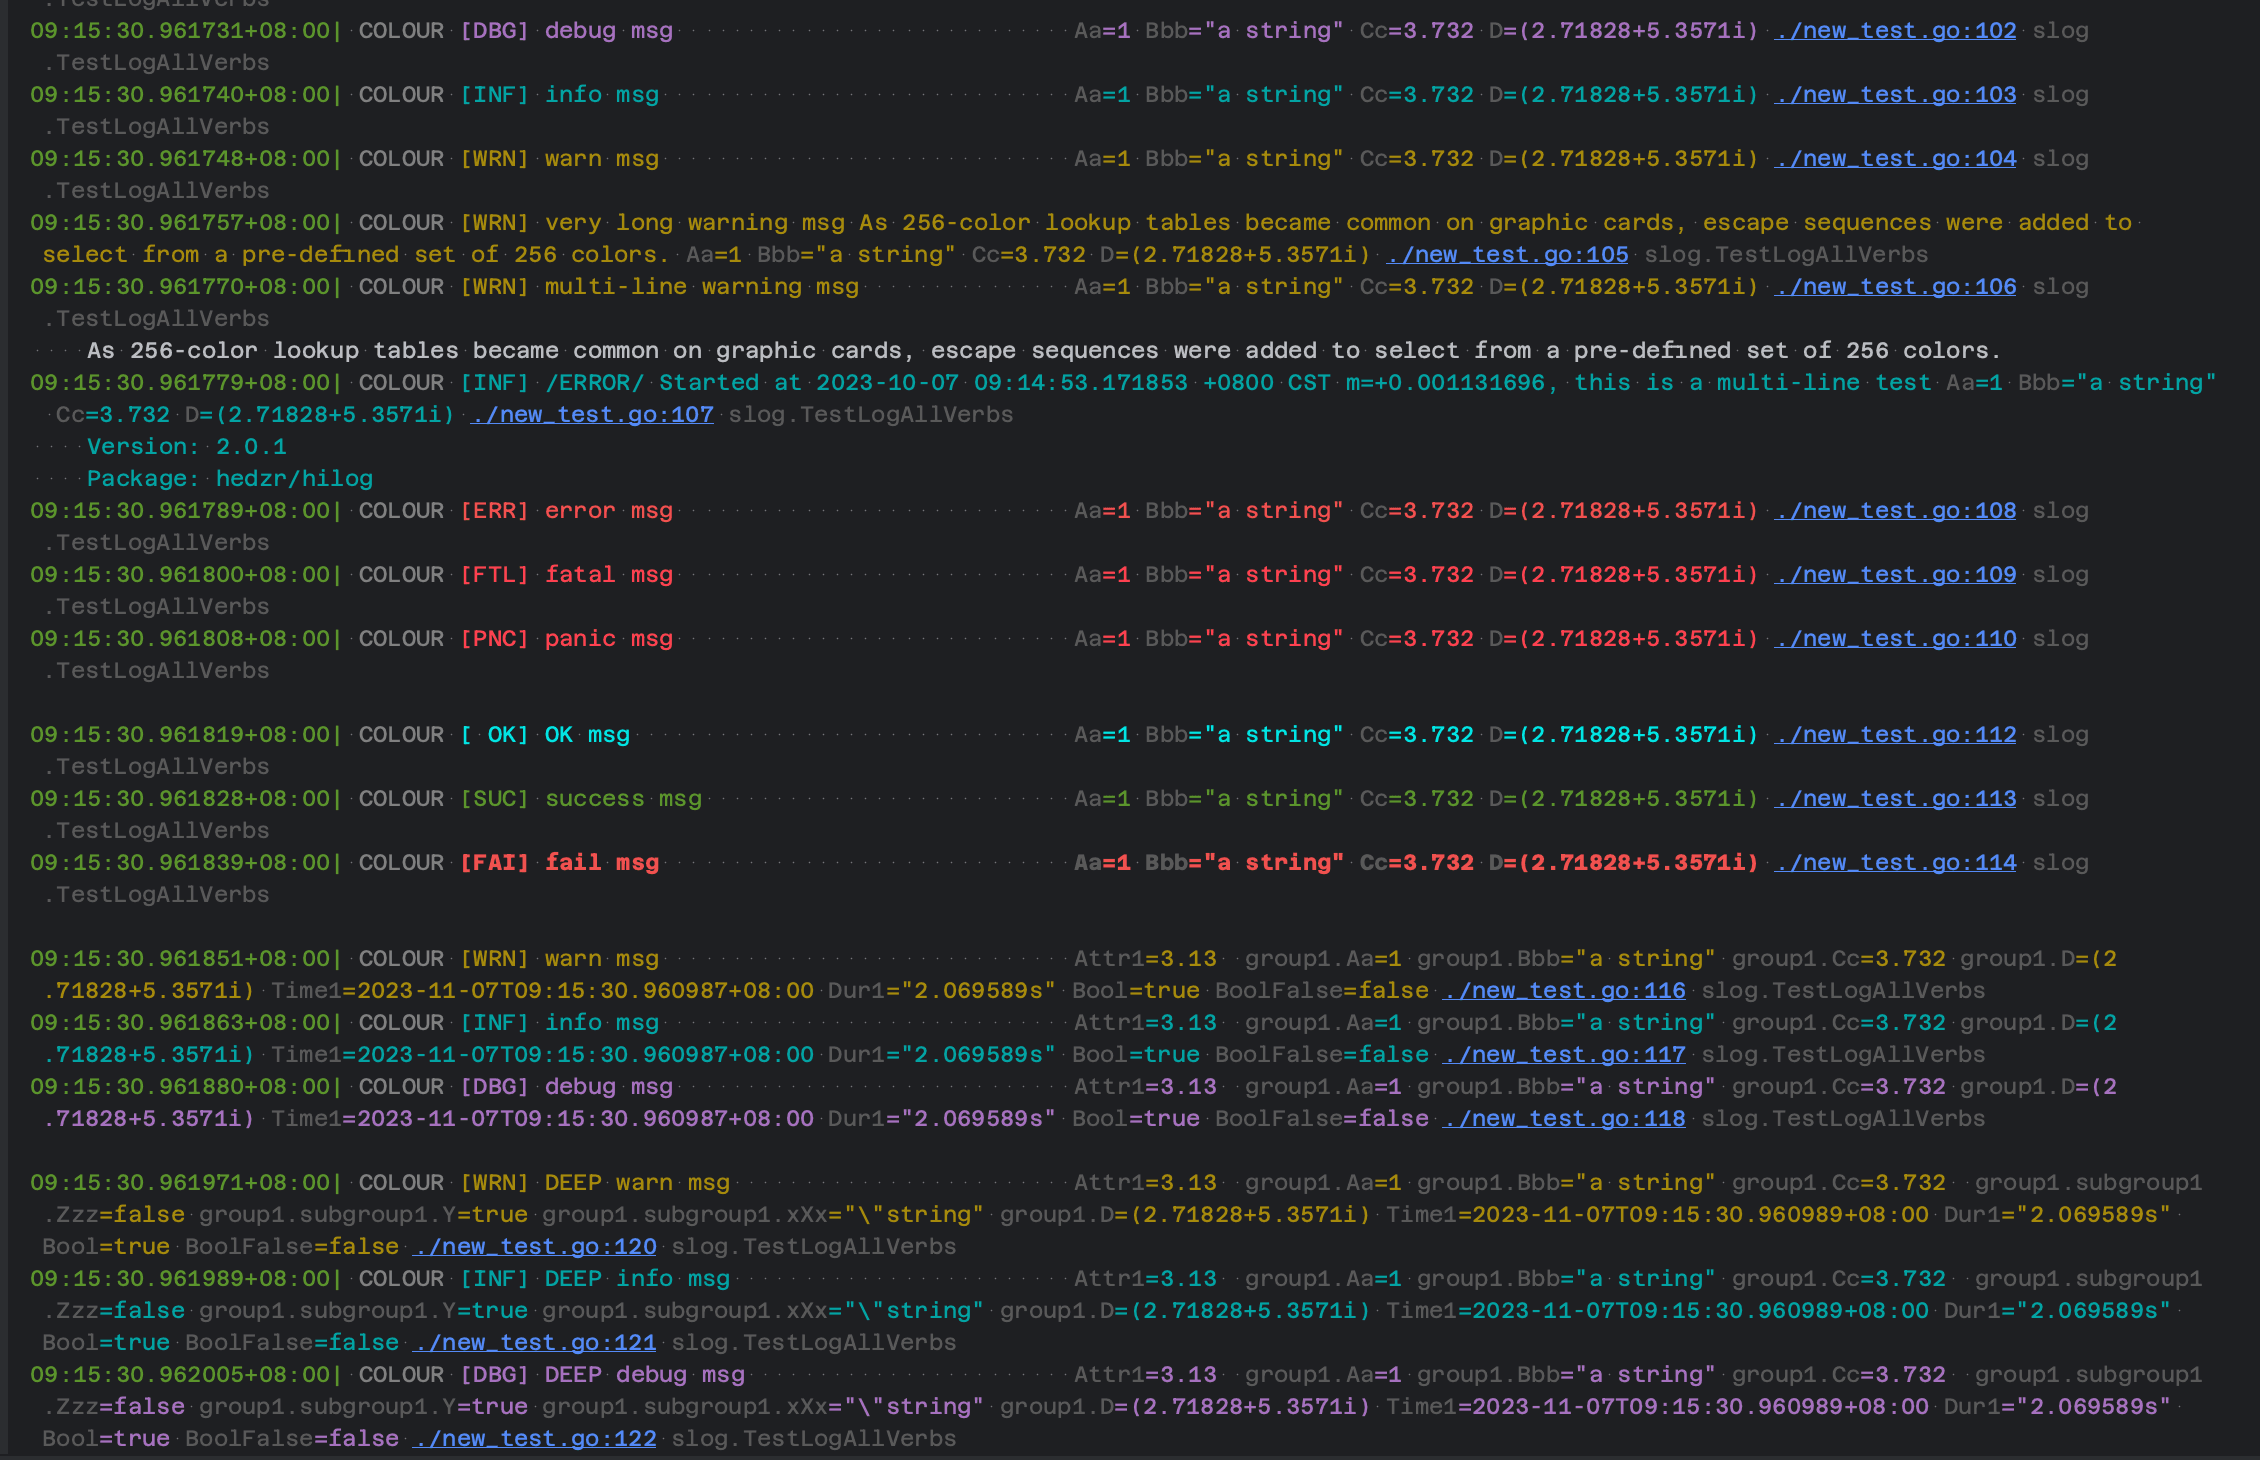2260x1460 pixels.
Task: Click the ./new_test.go:104 hyperlink
Action: (x=1895, y=159)
